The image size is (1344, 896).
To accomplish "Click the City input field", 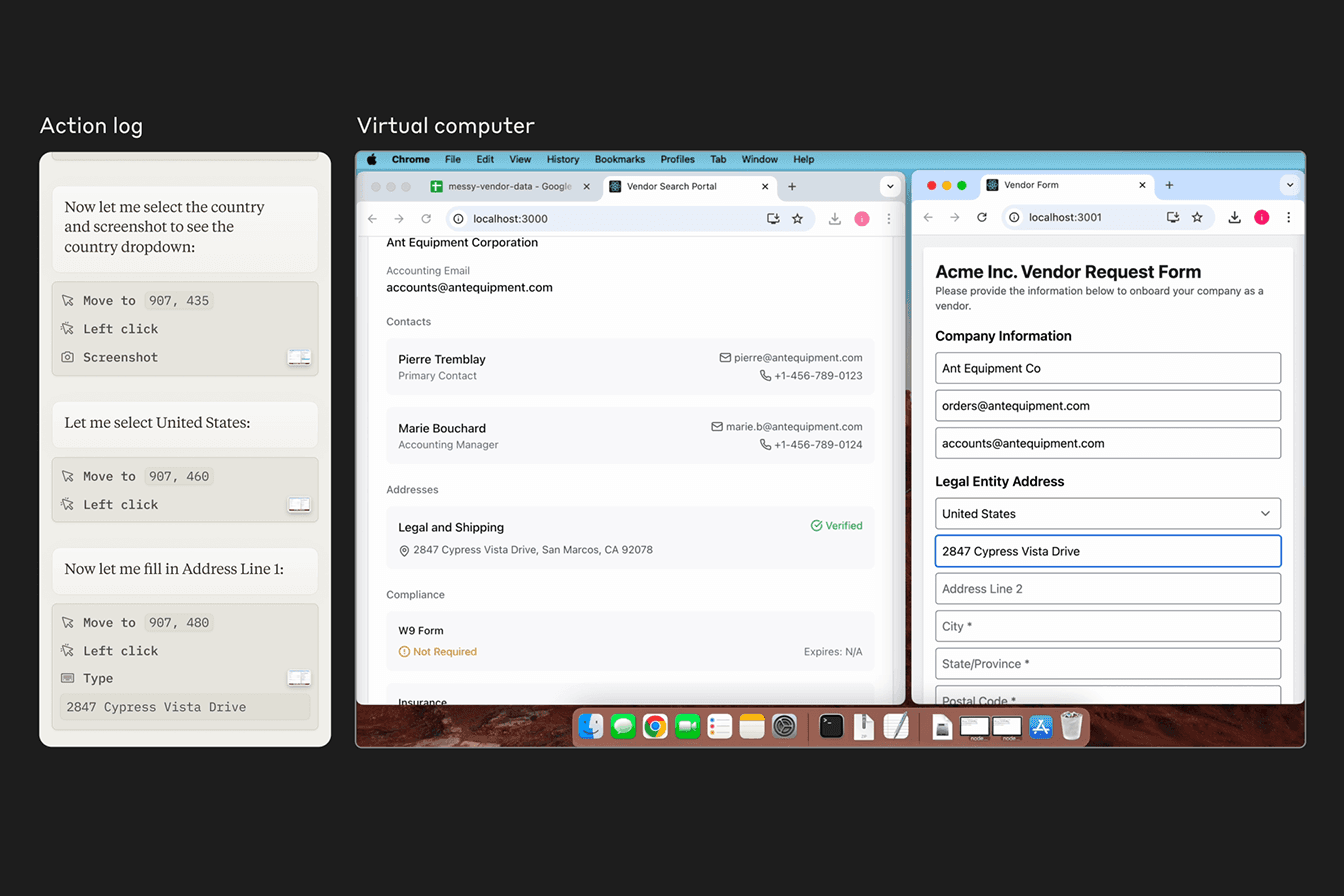I will tap(1107, 627).
